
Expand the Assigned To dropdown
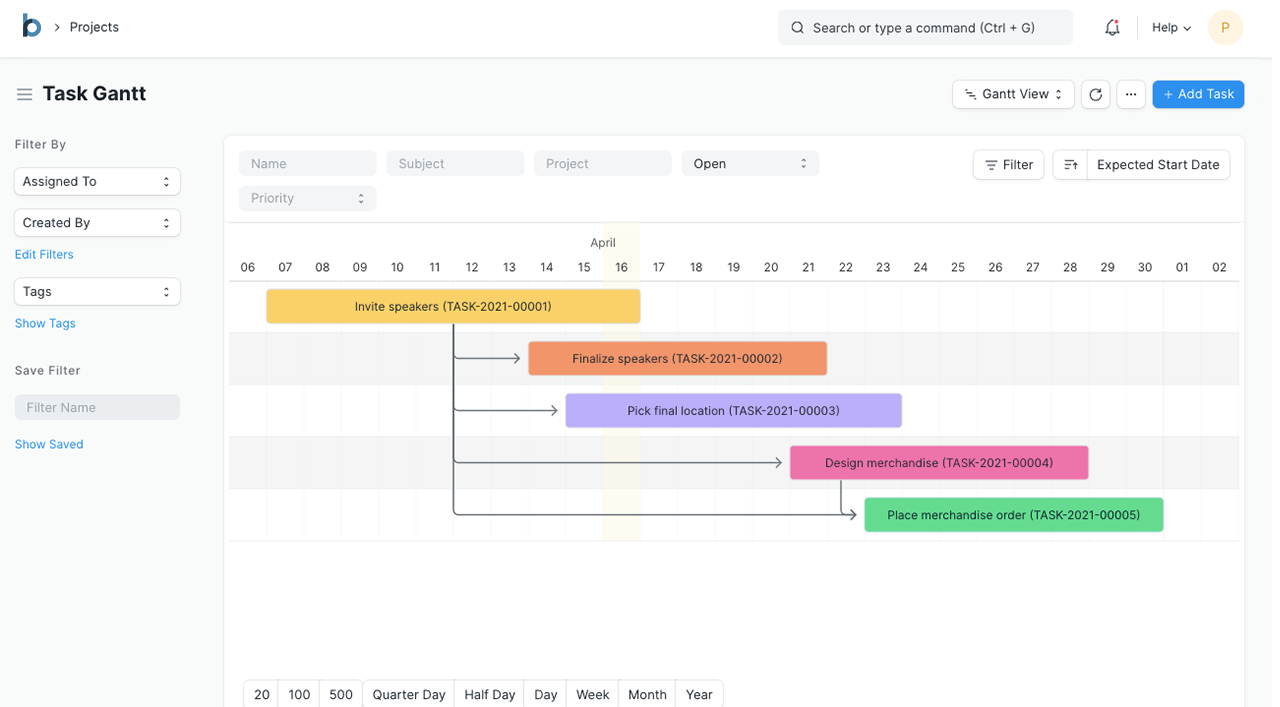[97, 182]
